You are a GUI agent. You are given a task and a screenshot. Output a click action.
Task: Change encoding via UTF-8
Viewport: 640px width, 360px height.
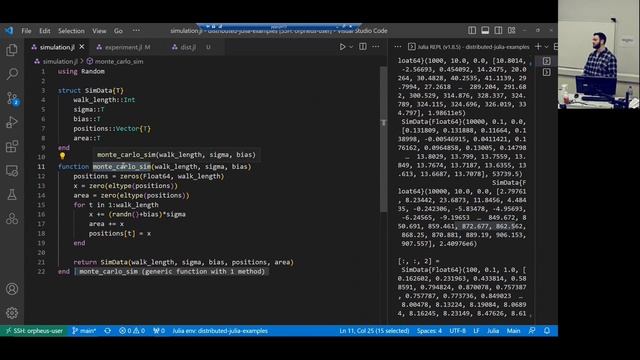pos(458,331)
